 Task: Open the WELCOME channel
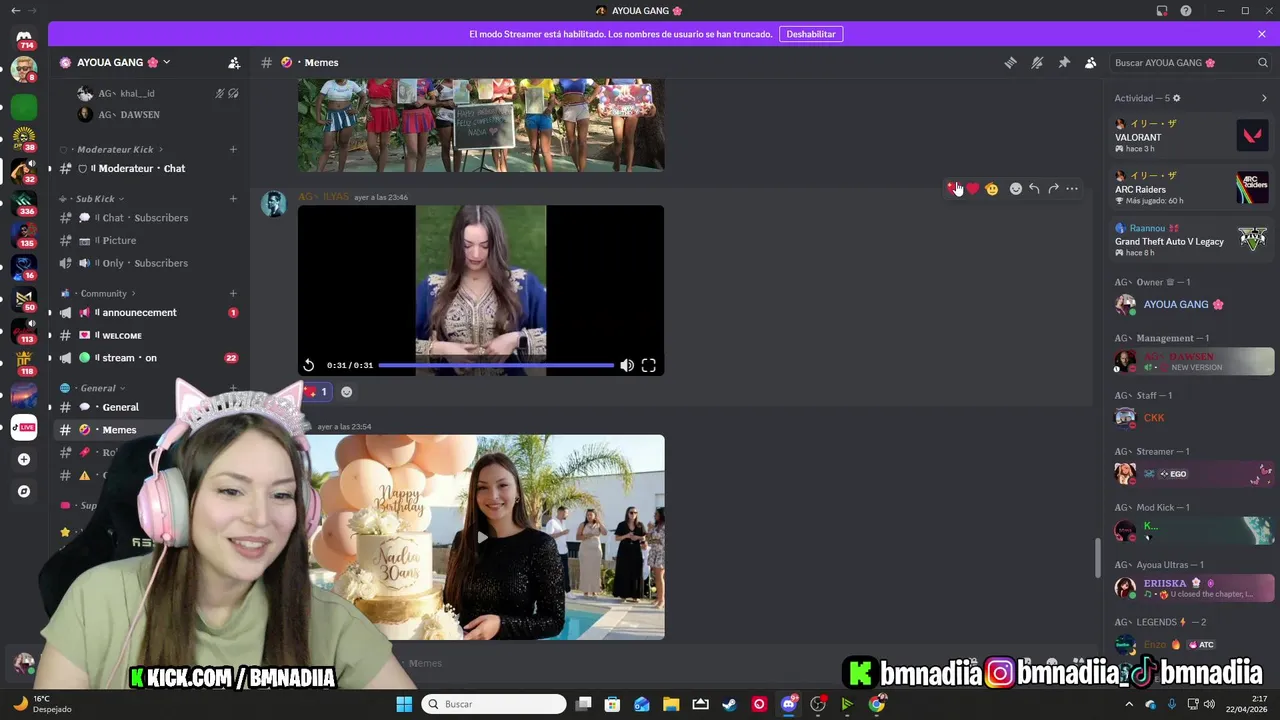click(x=149, y=335)
